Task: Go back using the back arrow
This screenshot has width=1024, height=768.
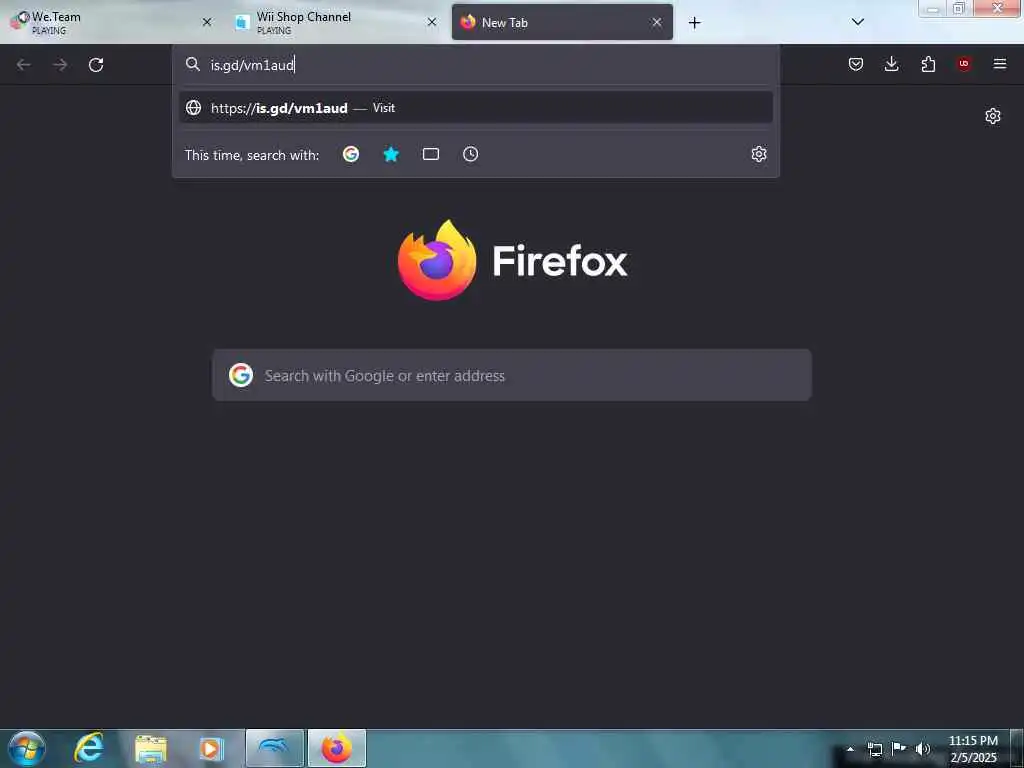Action: click(x=24, y=65)
